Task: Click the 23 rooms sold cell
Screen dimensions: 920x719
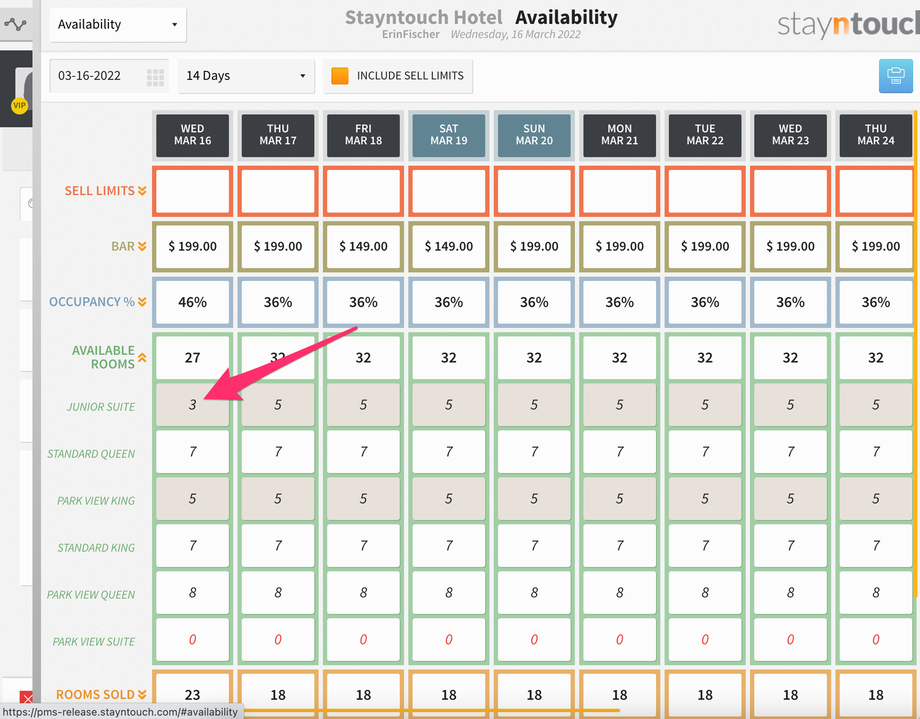Action: click(x=192, y=694)
